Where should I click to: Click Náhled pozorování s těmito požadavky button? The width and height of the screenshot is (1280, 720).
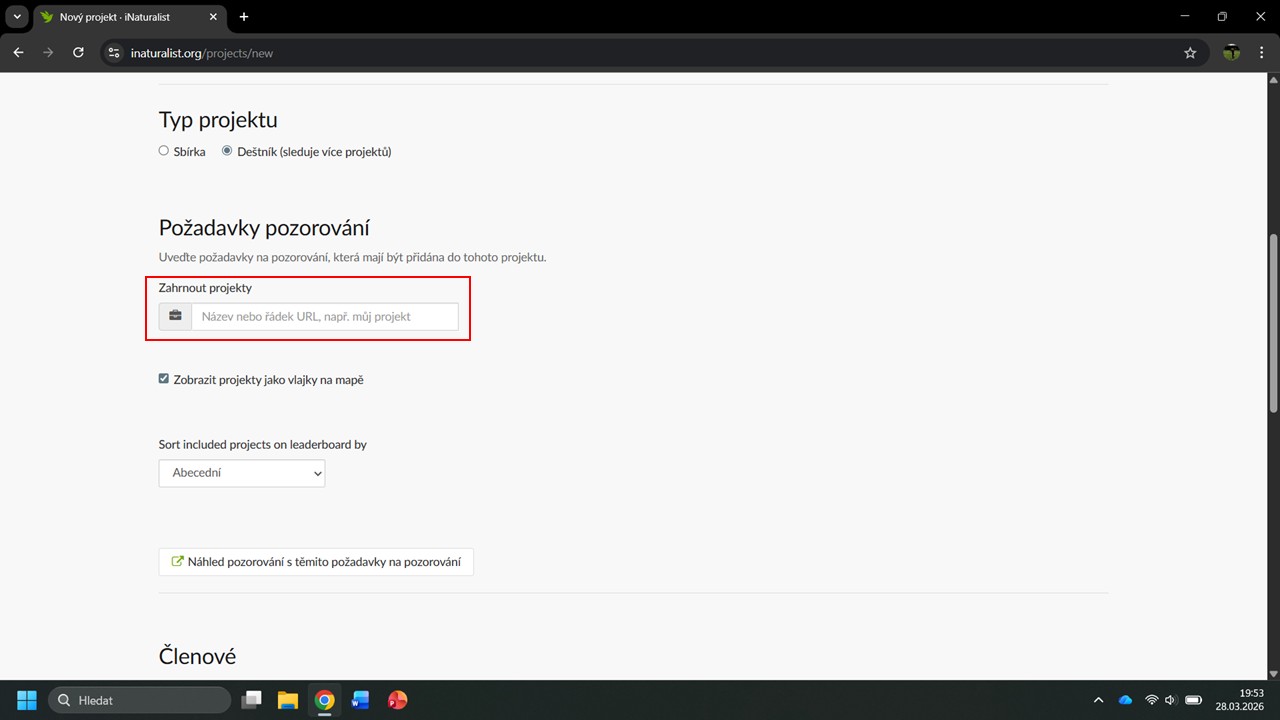point(316,562)
